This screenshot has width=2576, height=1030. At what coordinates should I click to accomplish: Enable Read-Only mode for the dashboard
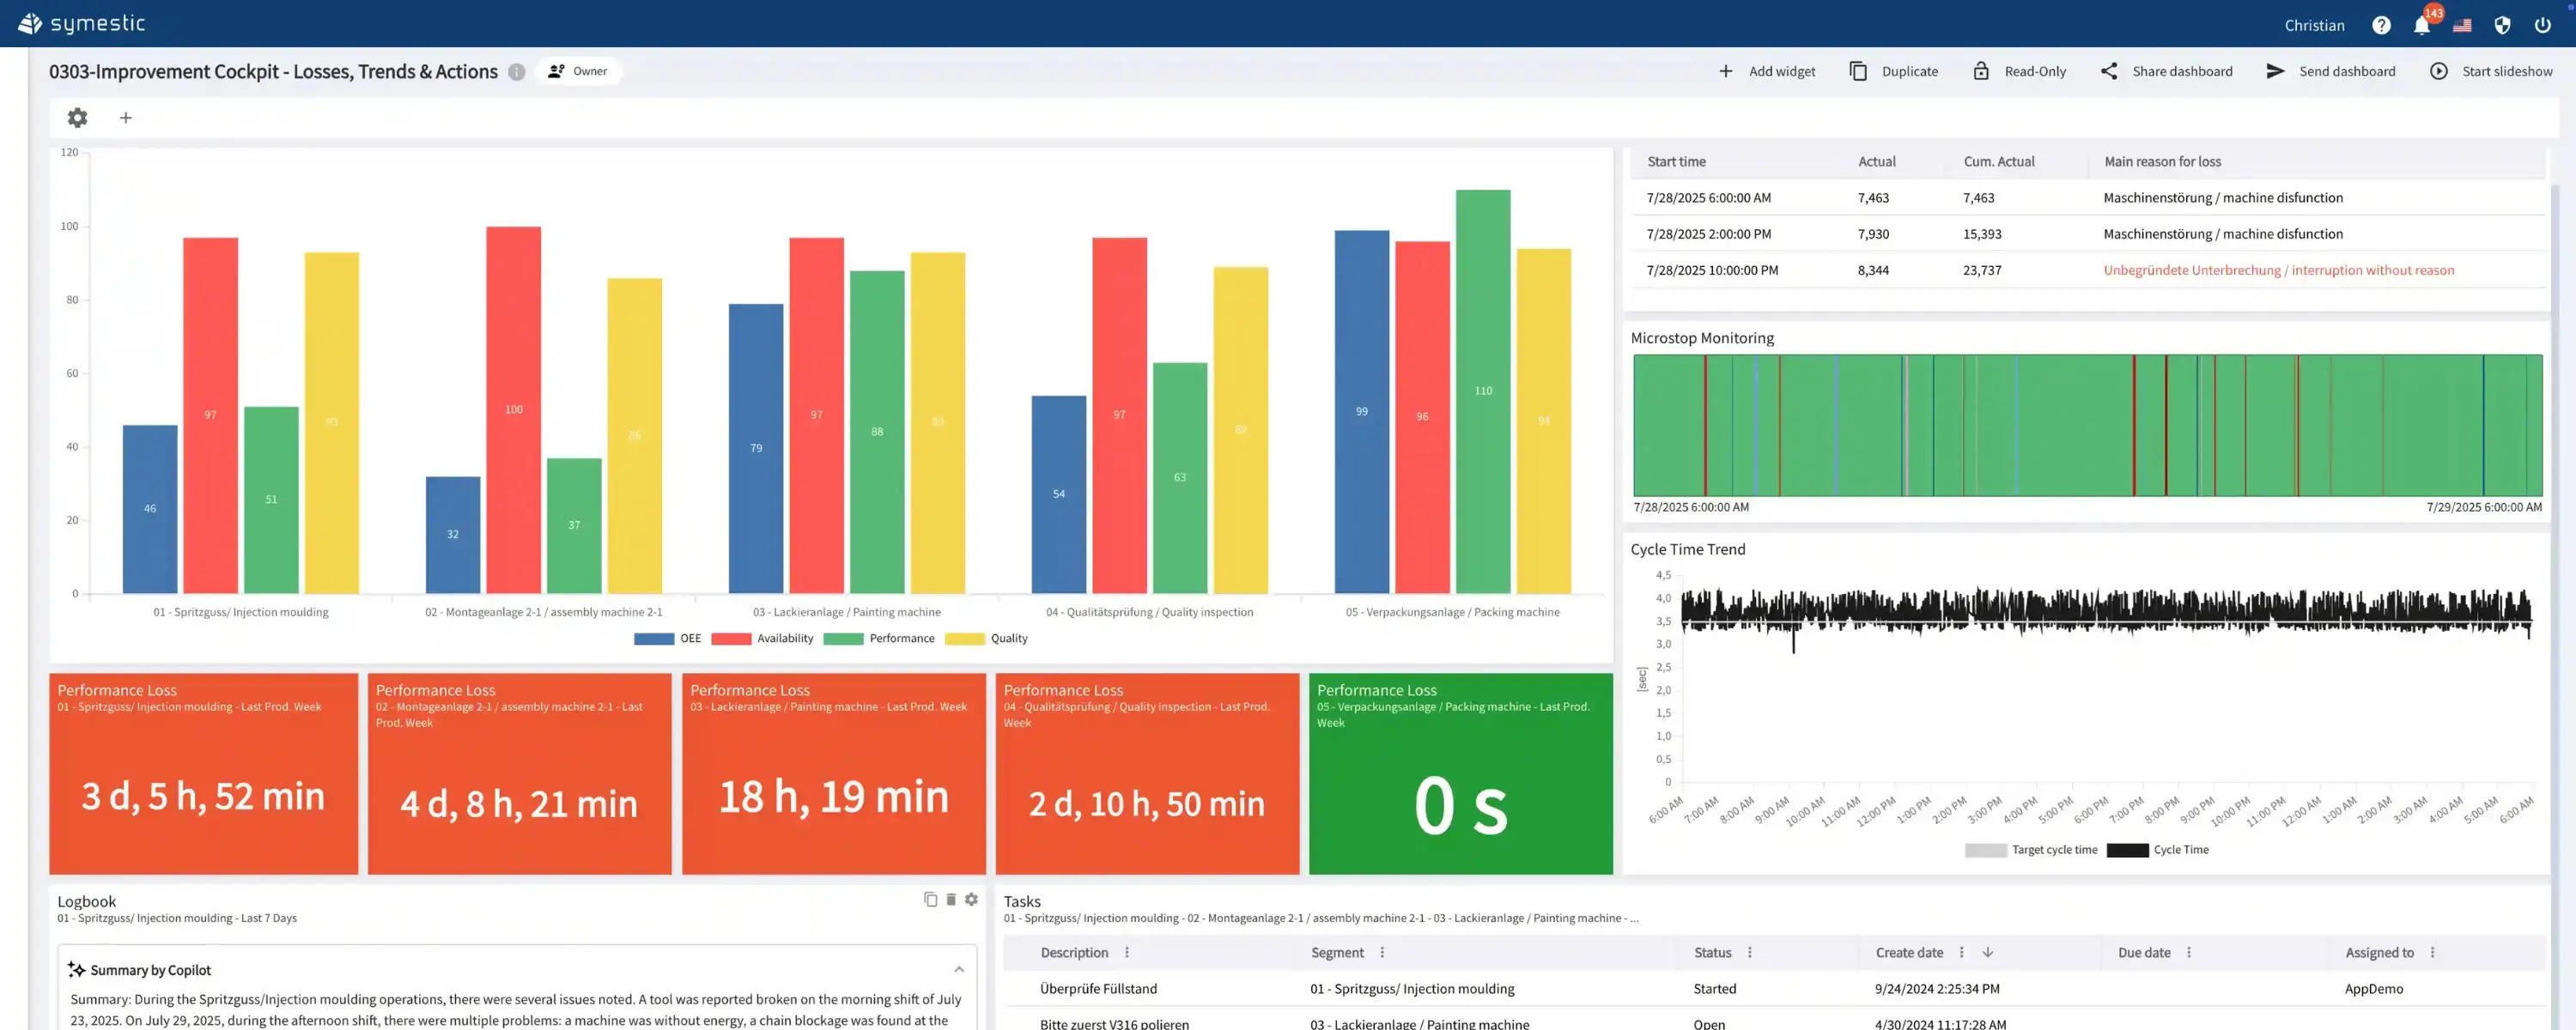pyautogui.click(x=2019, y=71)
